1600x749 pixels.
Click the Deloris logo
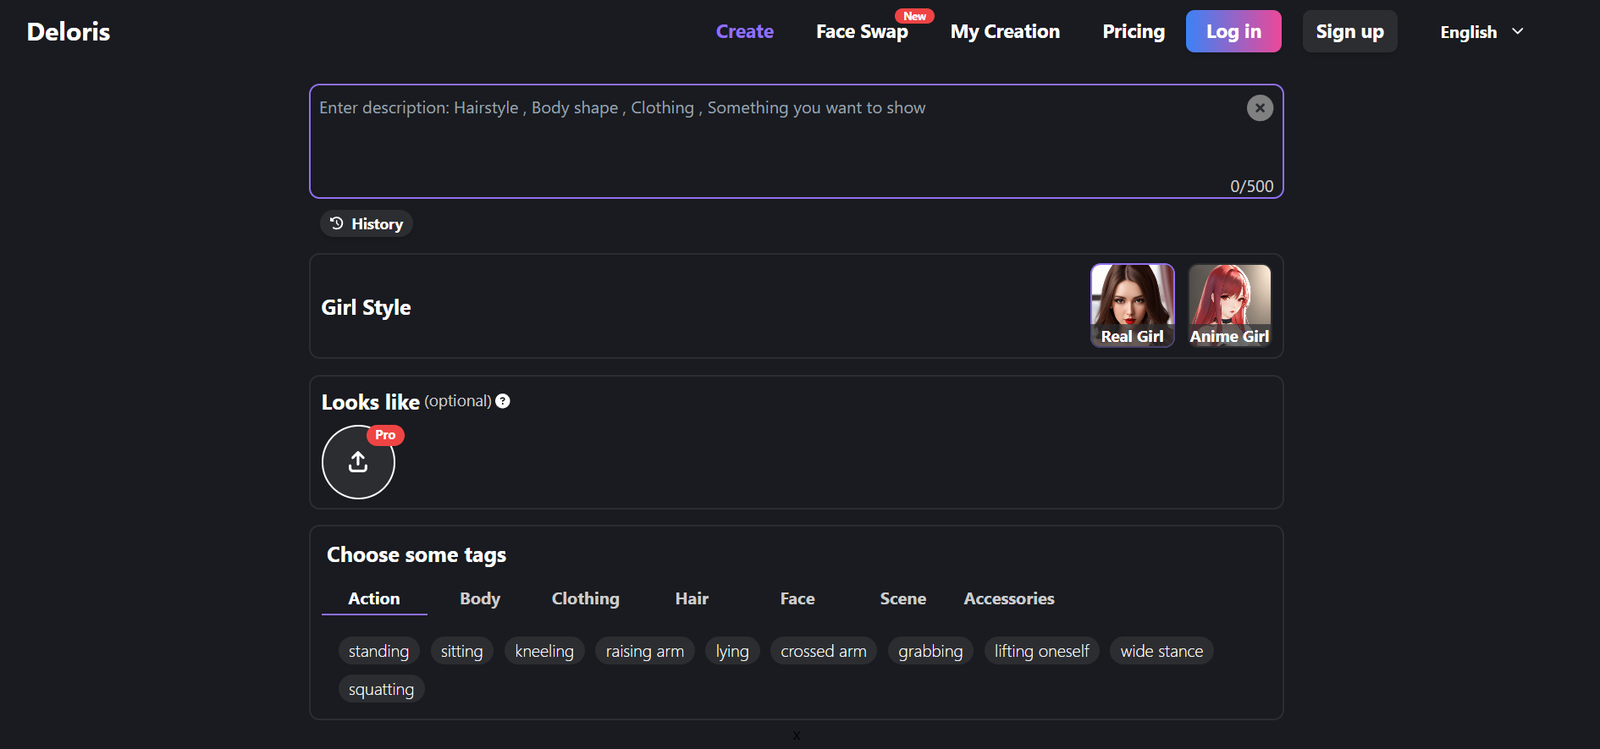68,32
